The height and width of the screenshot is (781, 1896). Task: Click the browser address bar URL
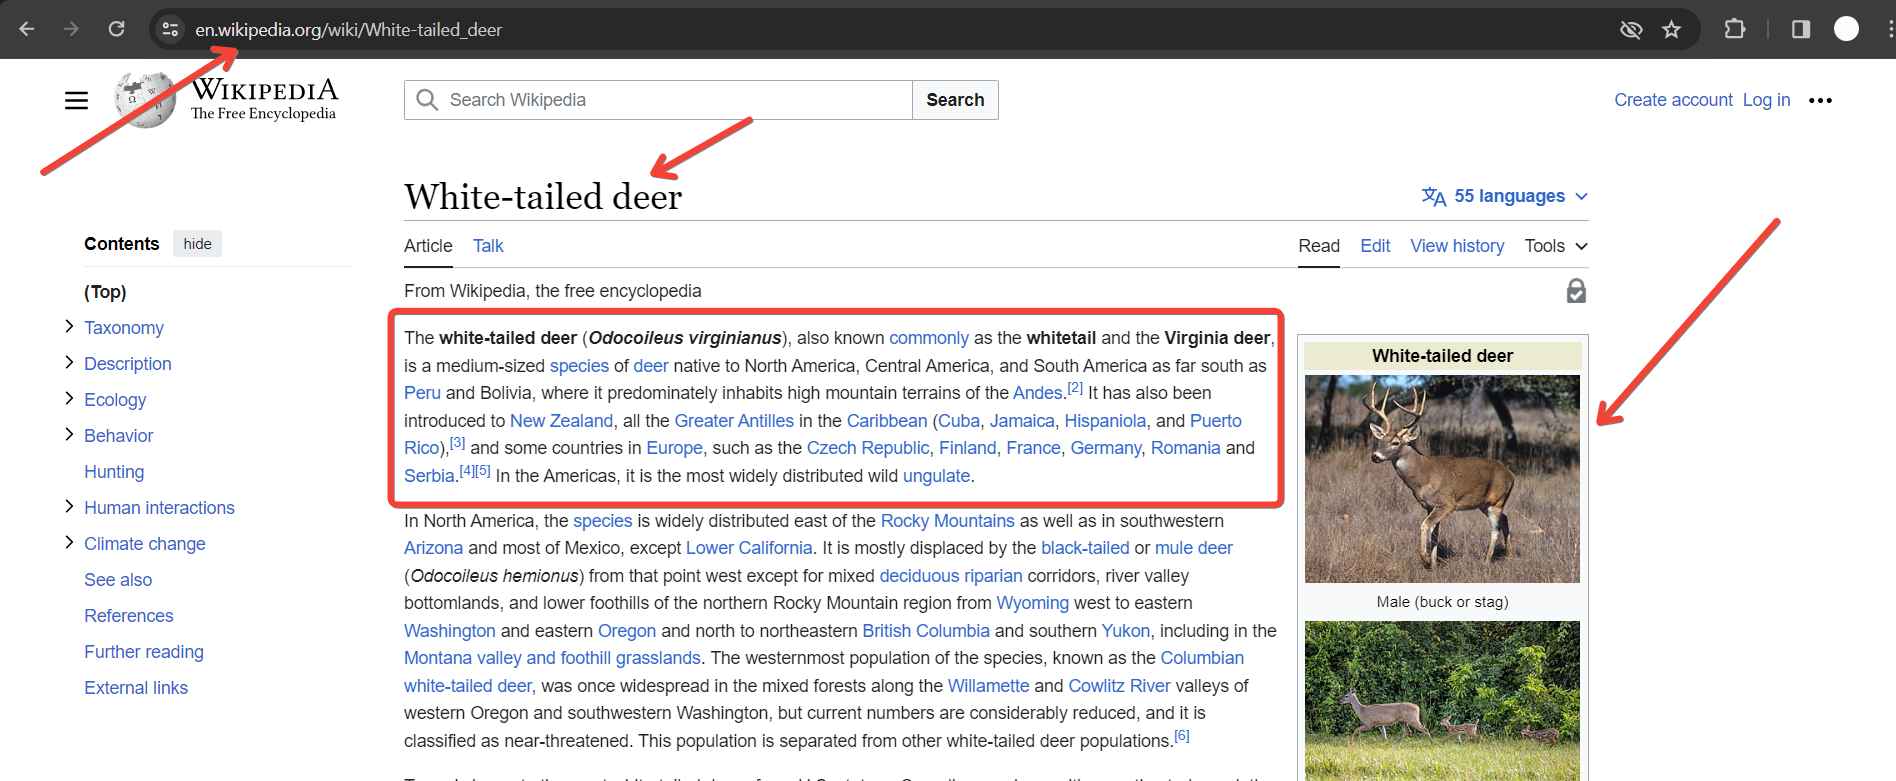pos(348,30)
